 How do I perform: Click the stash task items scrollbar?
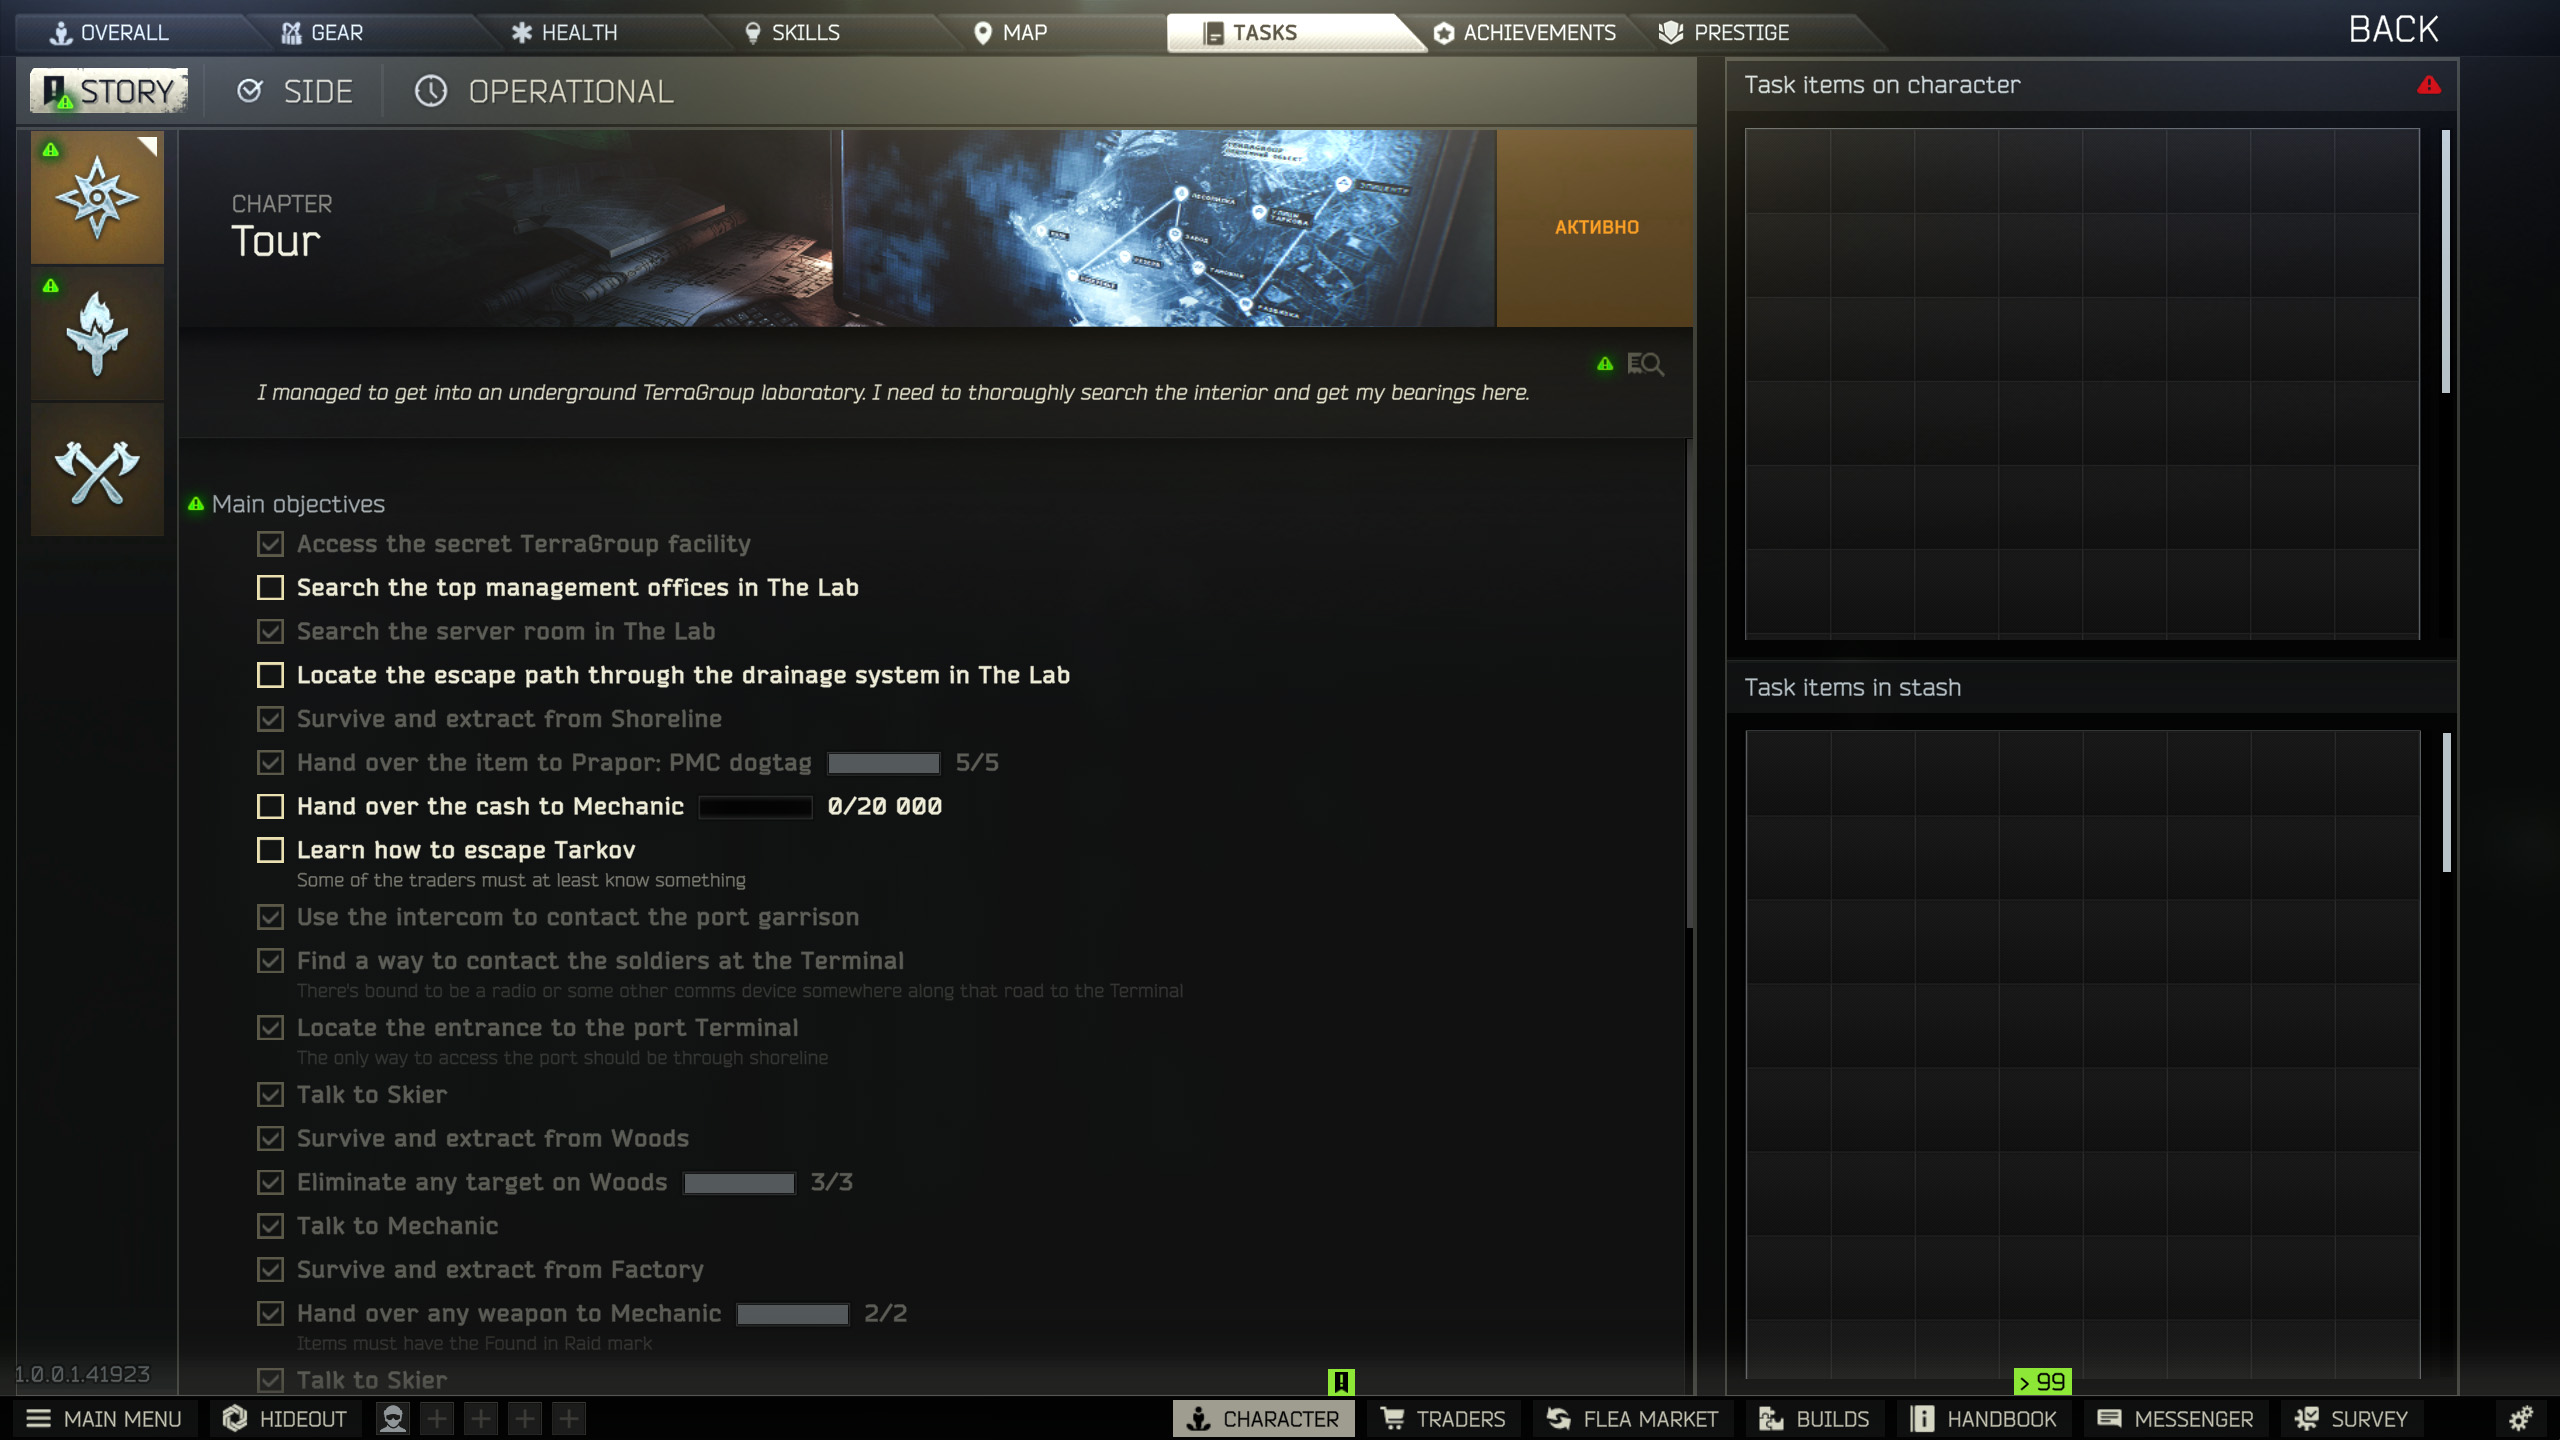point(2447,803)
